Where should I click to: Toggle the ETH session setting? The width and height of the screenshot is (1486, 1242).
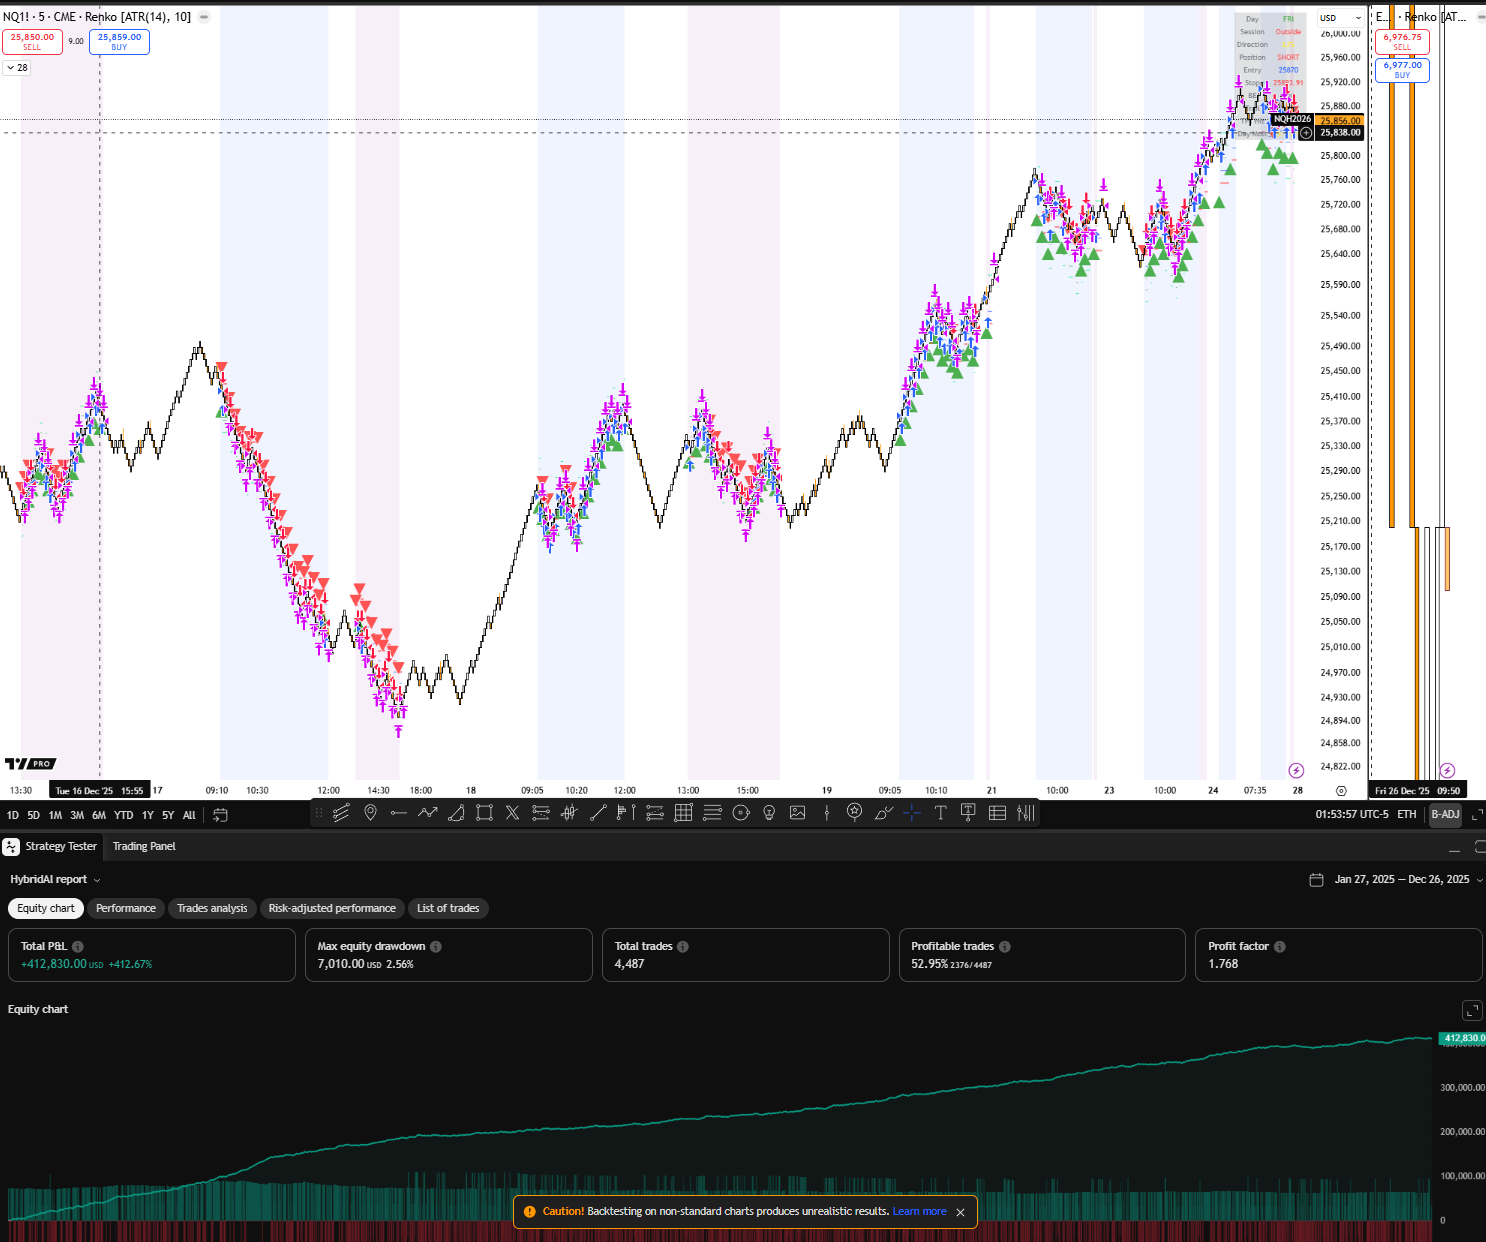click(x=1407, y=815)
